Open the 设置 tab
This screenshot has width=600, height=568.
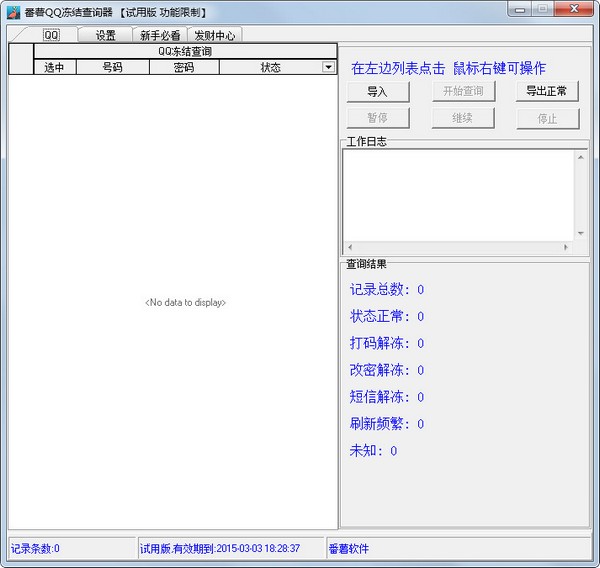pos(106,35)
